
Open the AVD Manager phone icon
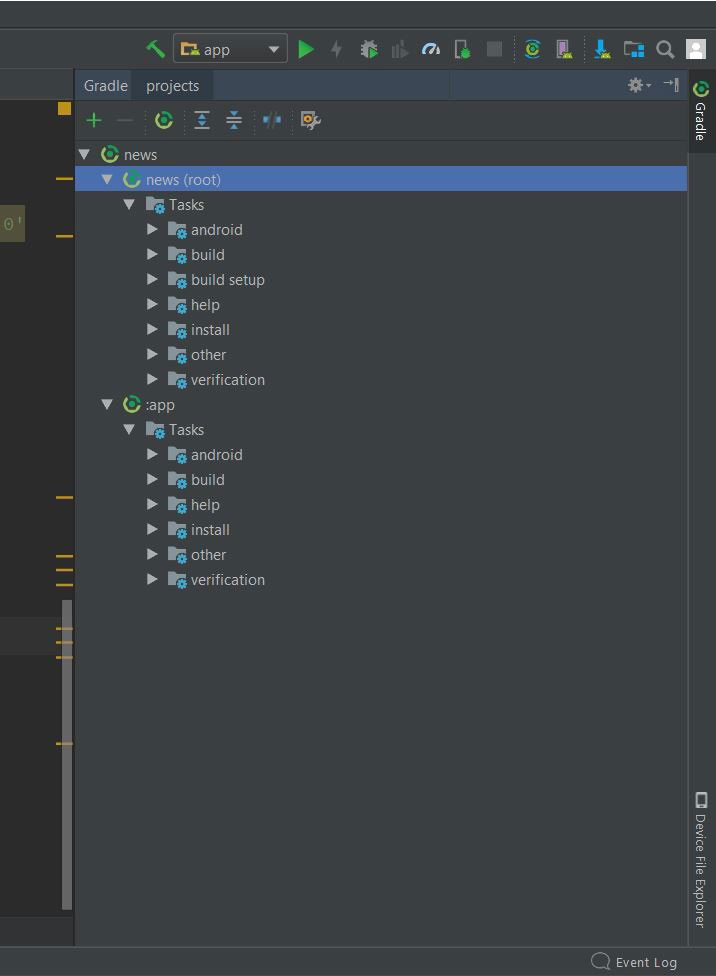pos(564,49)
